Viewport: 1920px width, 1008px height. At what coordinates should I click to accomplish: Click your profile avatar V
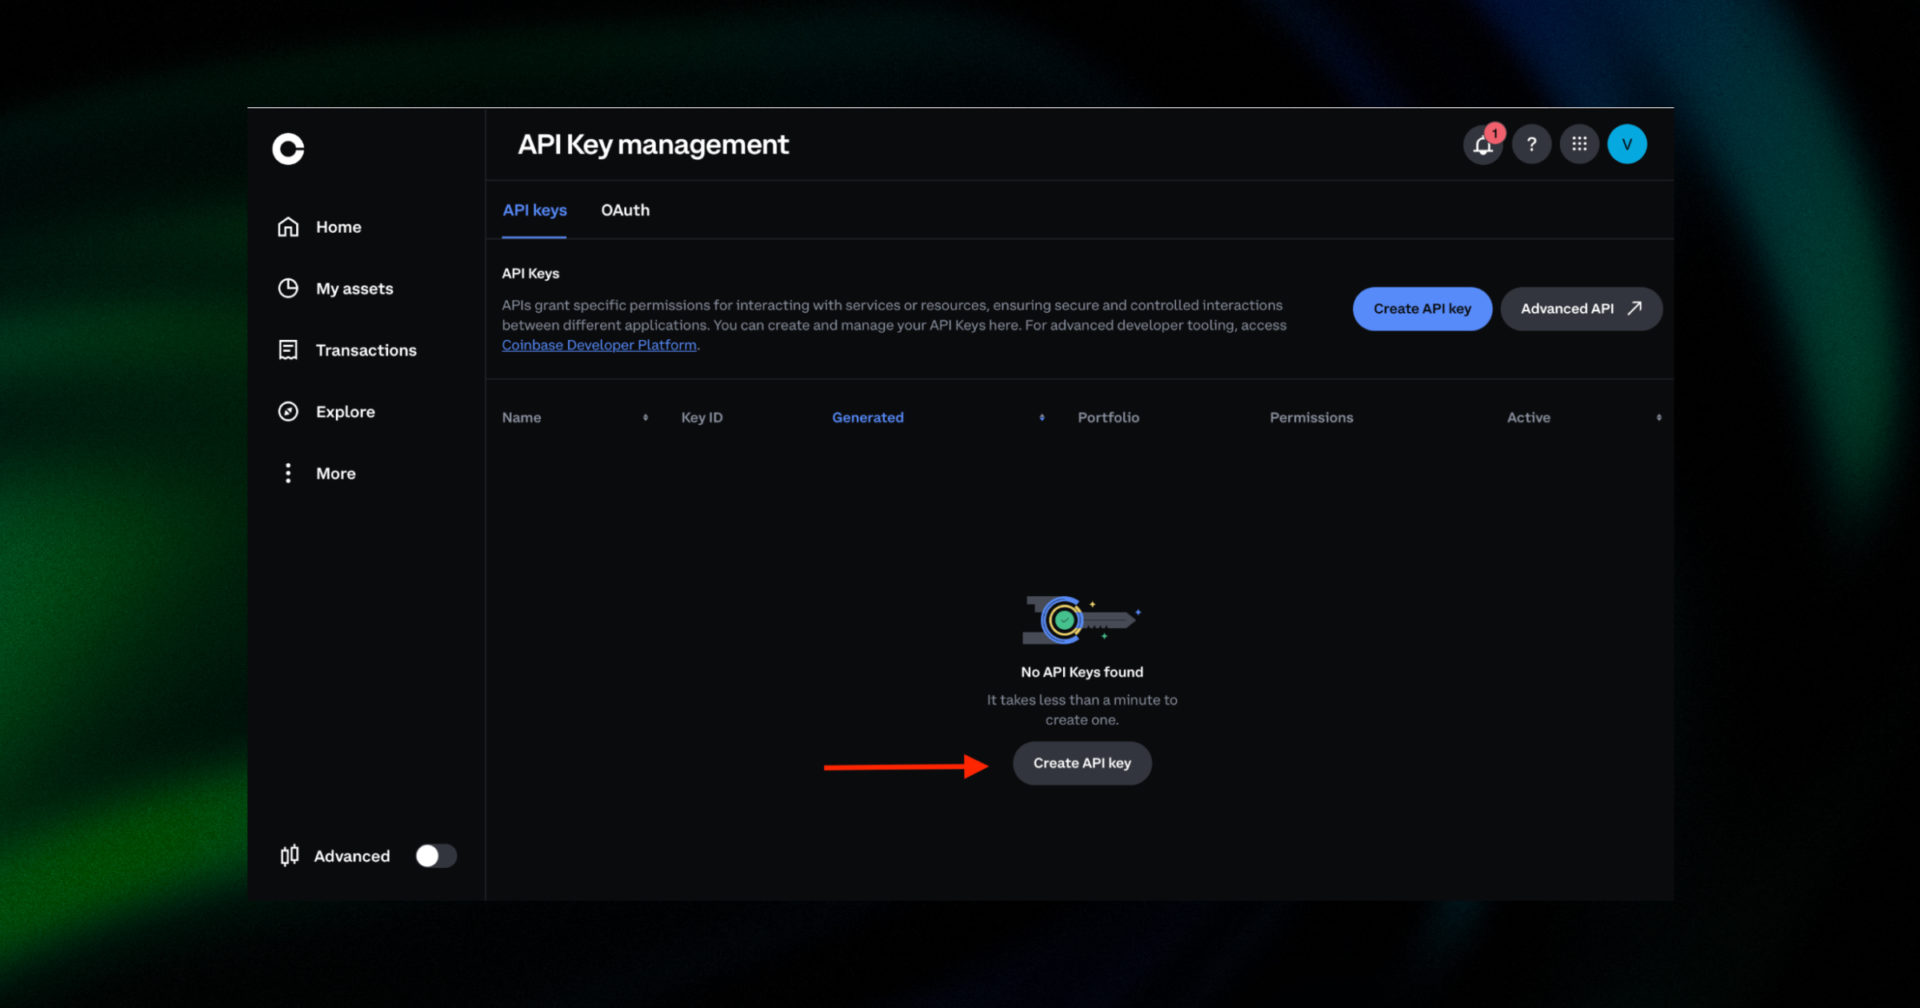(x=1627, y=144)
